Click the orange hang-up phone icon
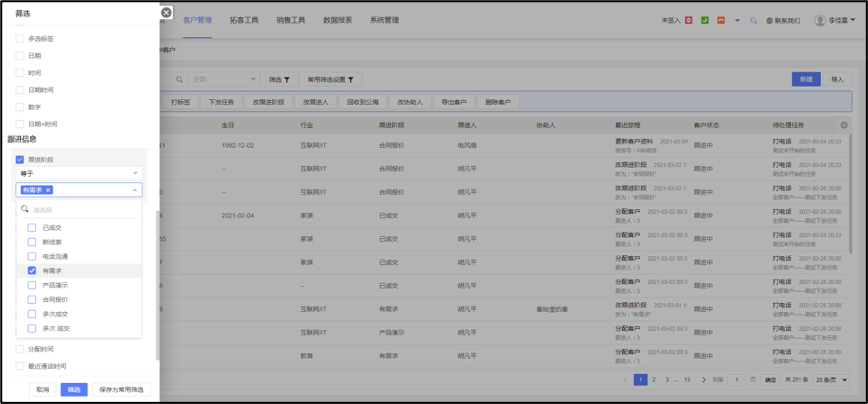This screenshot has height=404, width=868. [721, 20]
